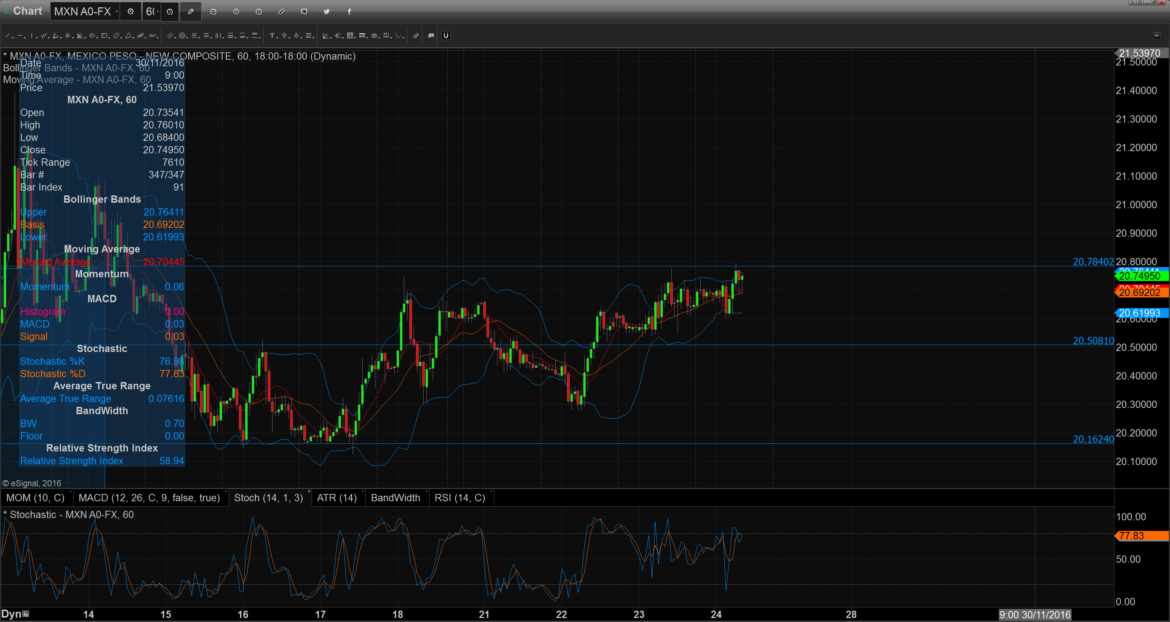This screenshot has width=1170, height=622.
Task: Click the Relative Strength Index value 58.94
Action: (x=172, y=461)
